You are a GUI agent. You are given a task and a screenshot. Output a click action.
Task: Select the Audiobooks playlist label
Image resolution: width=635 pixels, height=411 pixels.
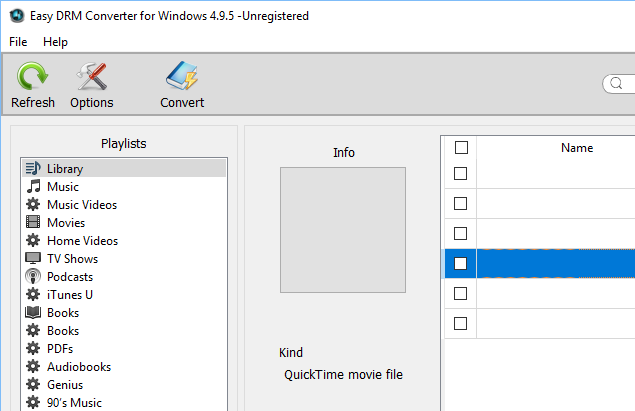[x=79, y=366]
